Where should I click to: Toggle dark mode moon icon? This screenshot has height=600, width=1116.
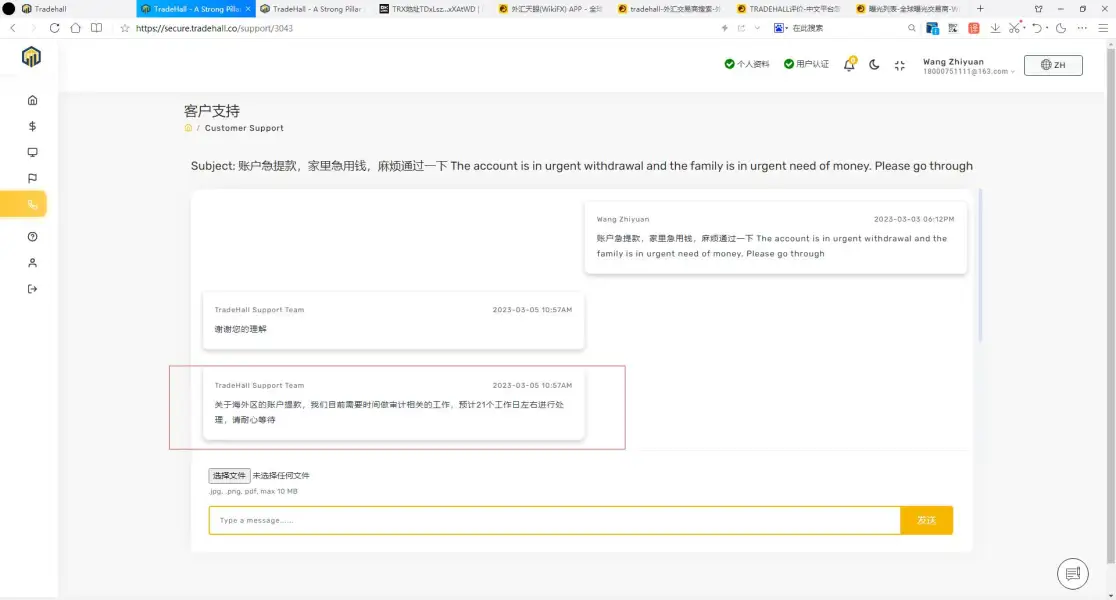874,65
